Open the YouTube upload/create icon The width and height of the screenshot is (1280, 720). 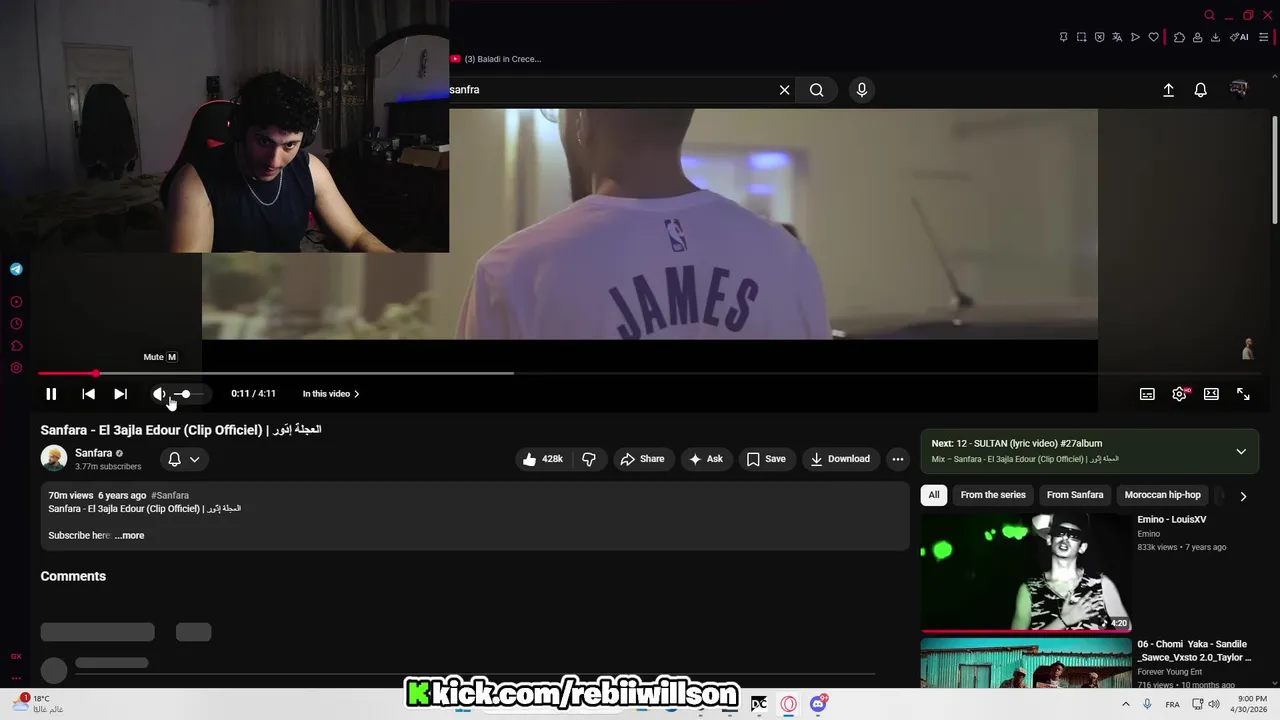pos(1168,90)
